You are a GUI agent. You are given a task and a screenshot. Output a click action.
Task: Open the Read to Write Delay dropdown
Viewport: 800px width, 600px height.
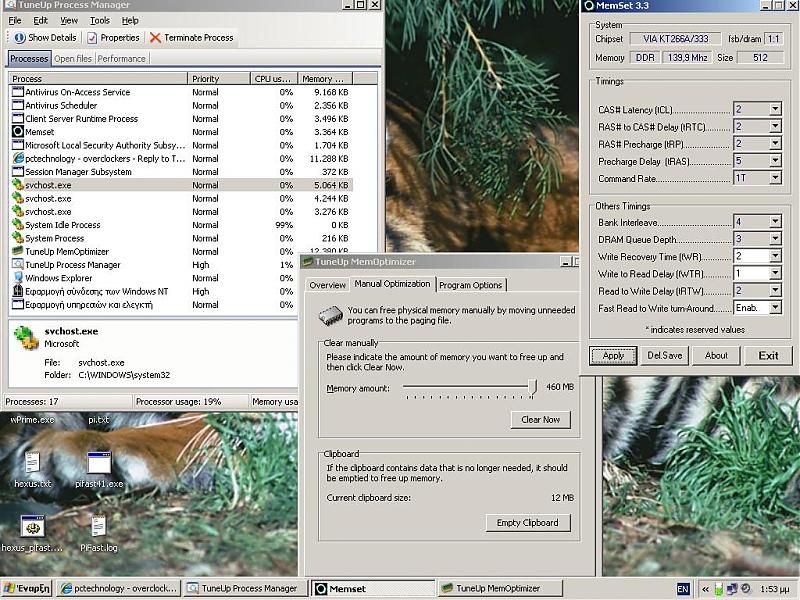tap(775, 290)
